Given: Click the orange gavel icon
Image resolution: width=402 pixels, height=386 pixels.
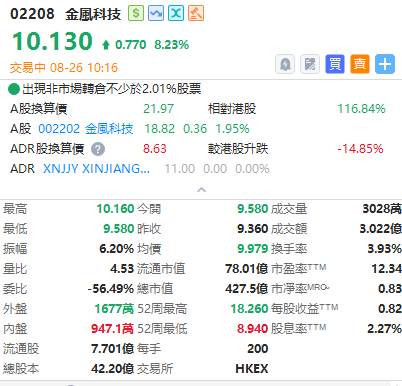Looking at the screenshot, I should 196,13.
